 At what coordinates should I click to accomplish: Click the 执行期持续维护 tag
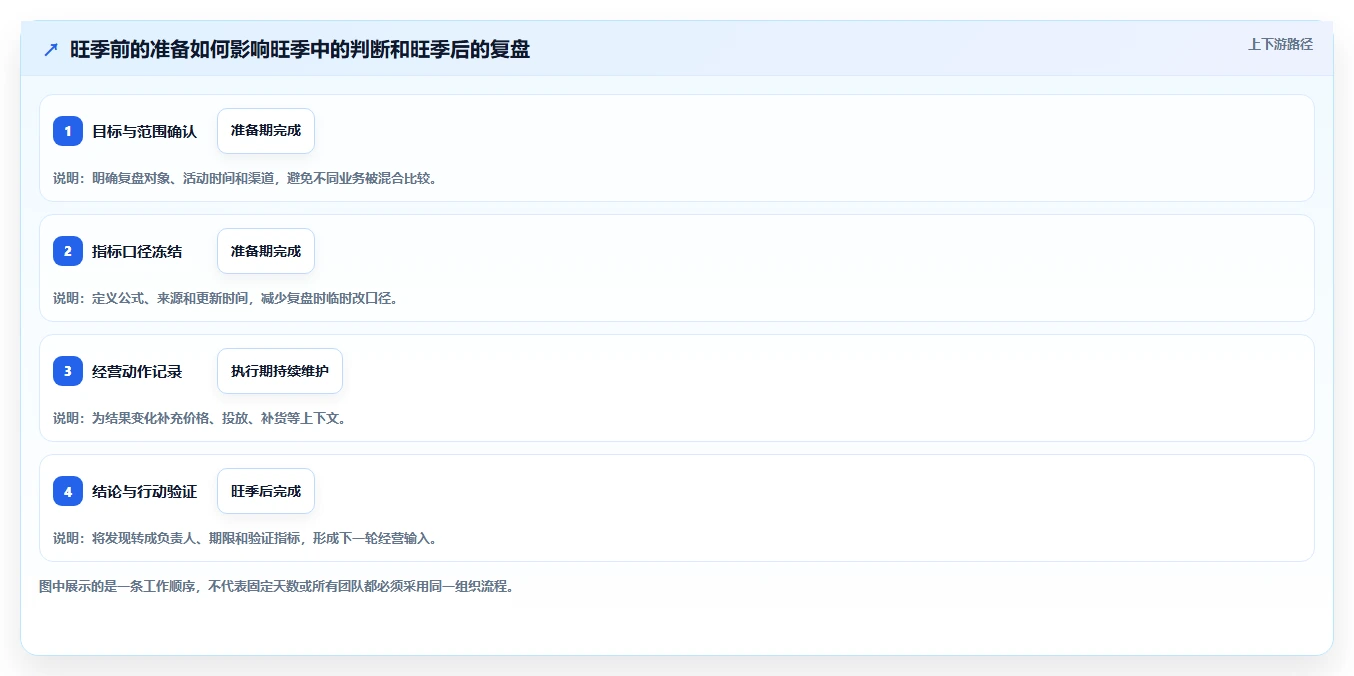pyautogui.click(x=280, y=371)
